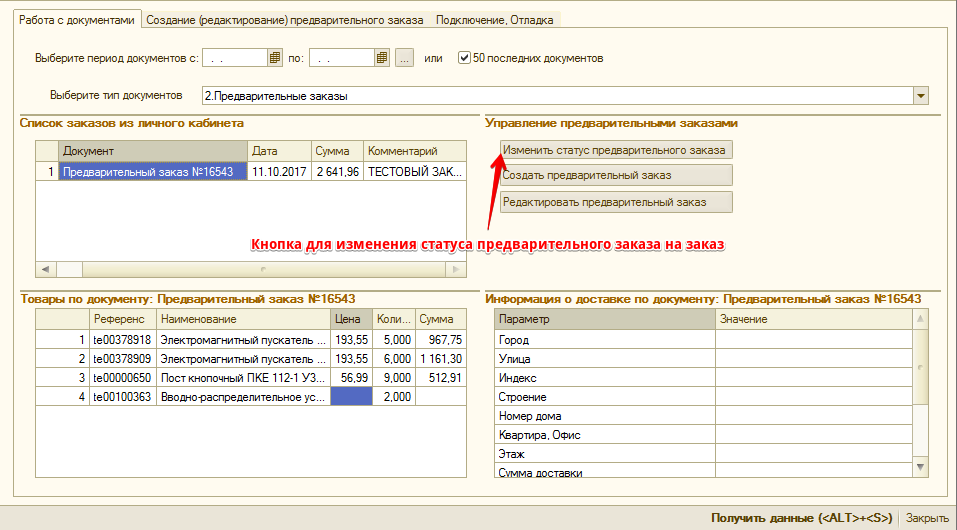
Task: Select the Работа с документами tab
Action: 76,20
